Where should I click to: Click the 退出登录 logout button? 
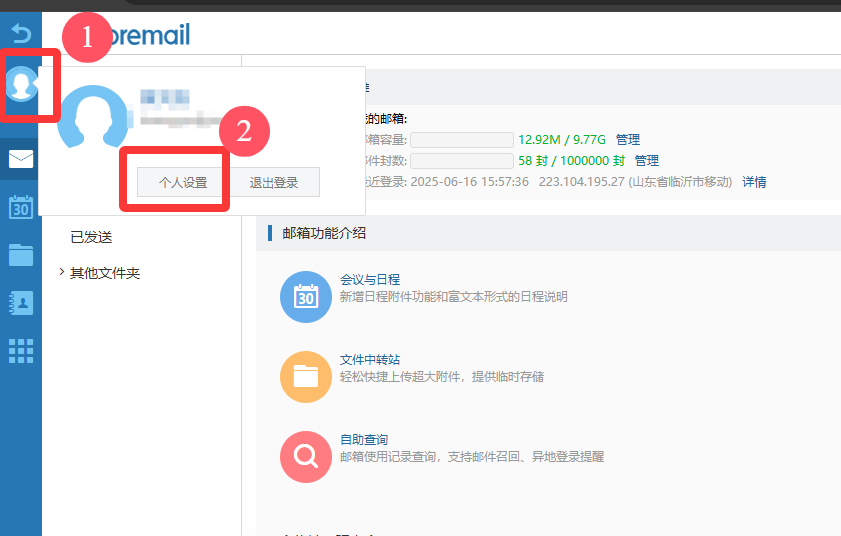[x=274, y=183]
